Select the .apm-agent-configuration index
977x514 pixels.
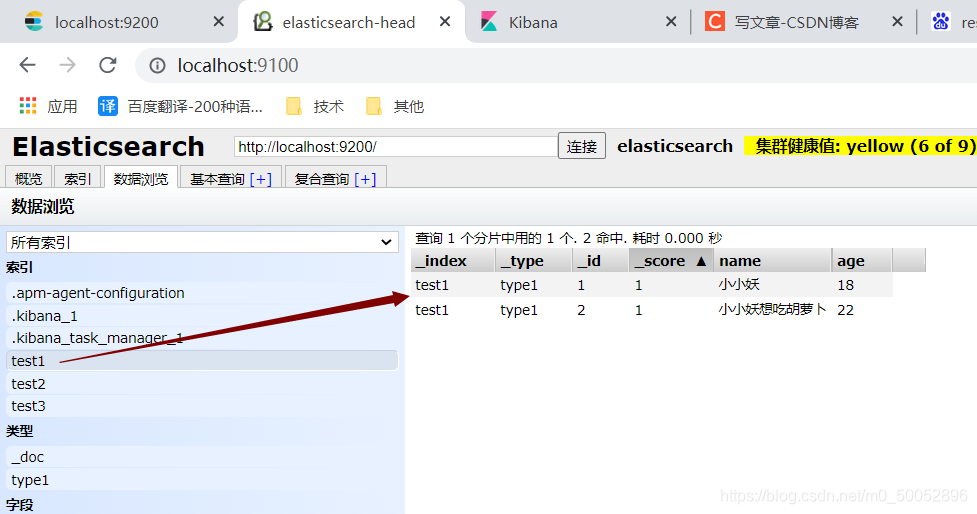pos(202,293)
